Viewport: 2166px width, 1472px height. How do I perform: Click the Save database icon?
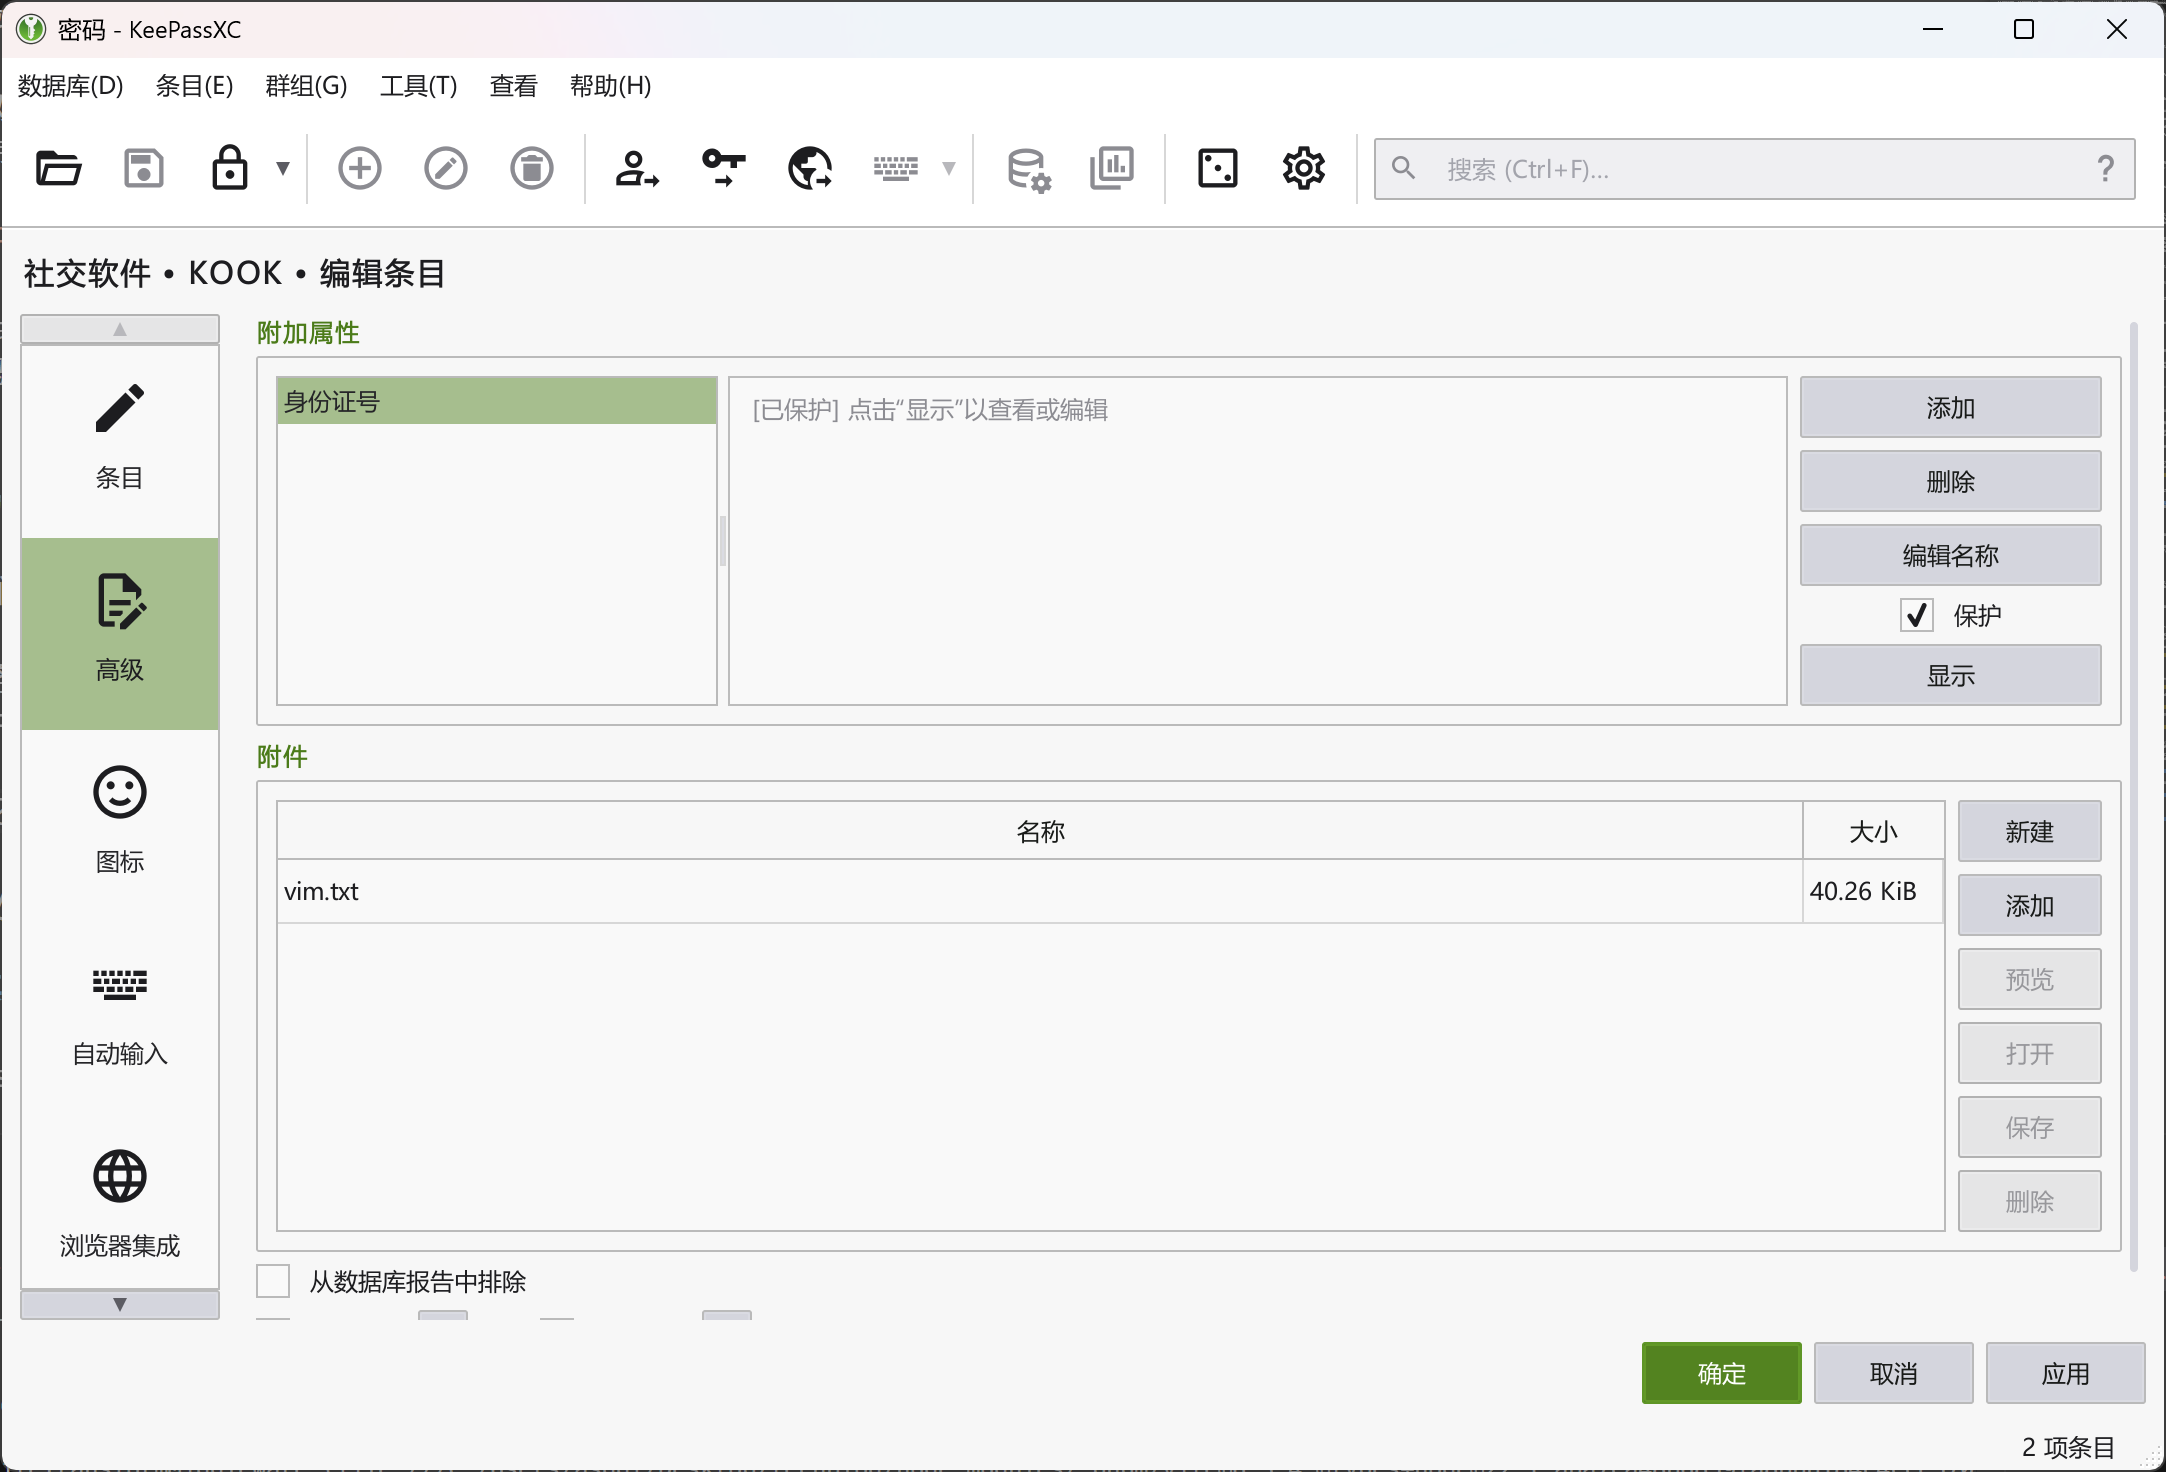(x=144, y=168)
